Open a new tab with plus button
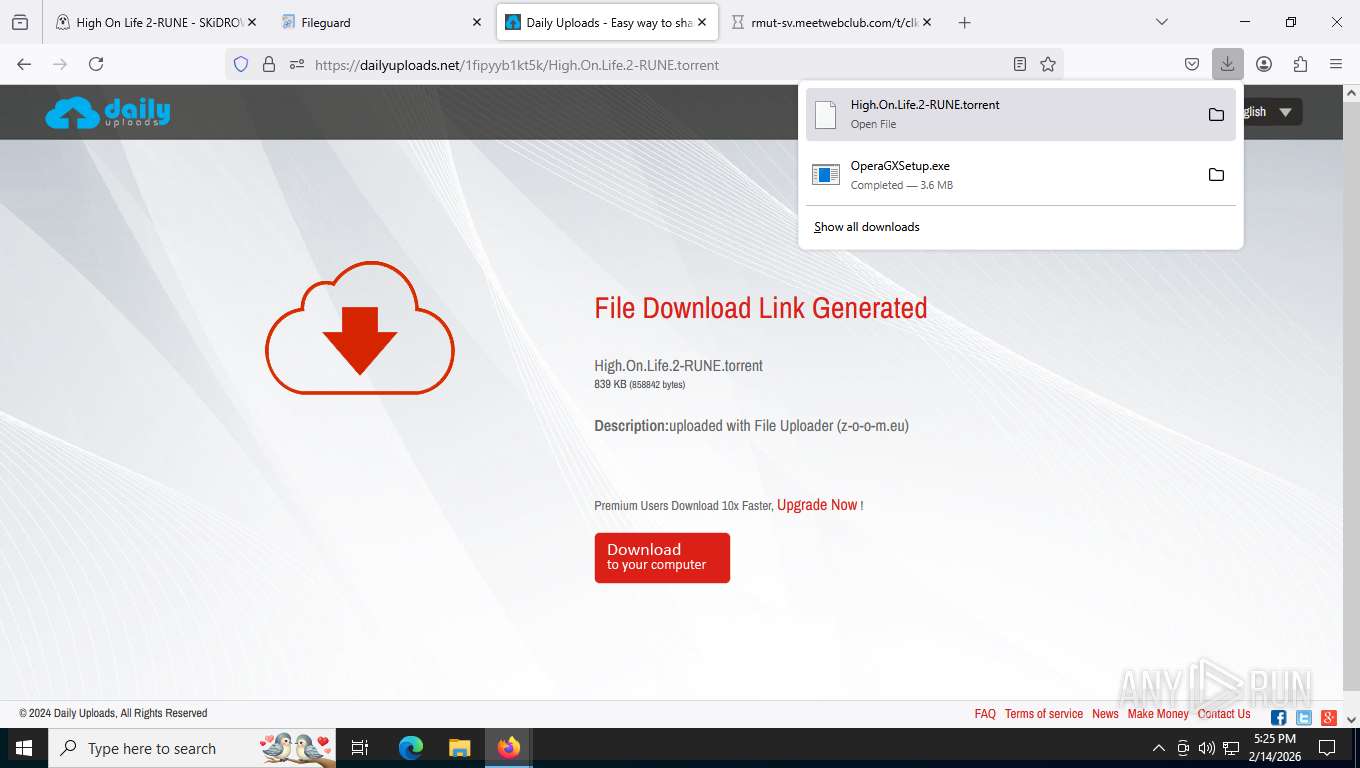This screenshot has width=1360, height=768. [964, 22]
